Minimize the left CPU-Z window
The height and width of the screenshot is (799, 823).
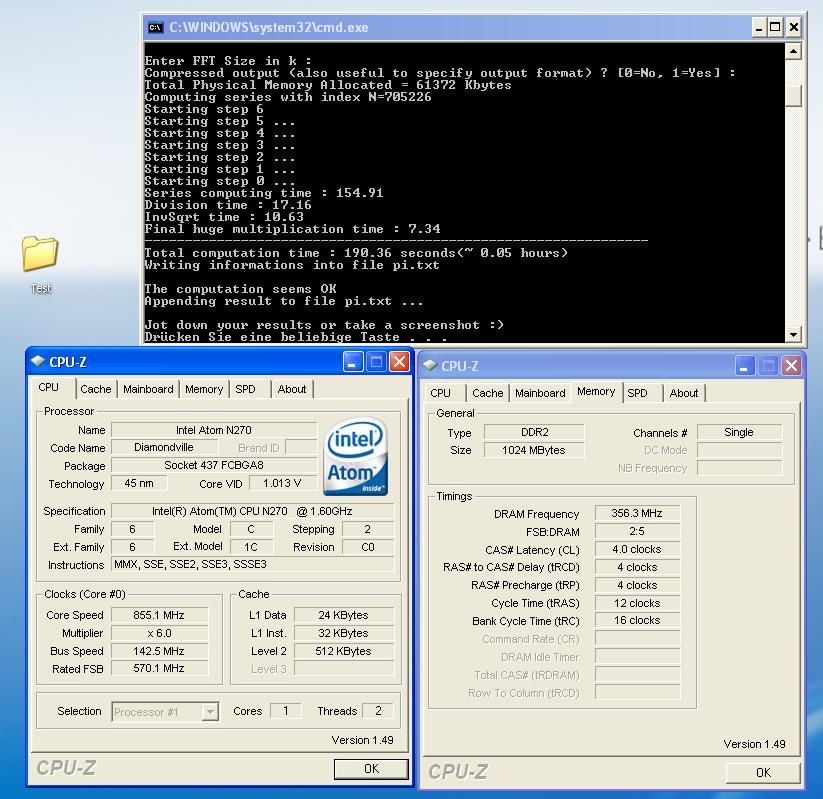[352, 362]
